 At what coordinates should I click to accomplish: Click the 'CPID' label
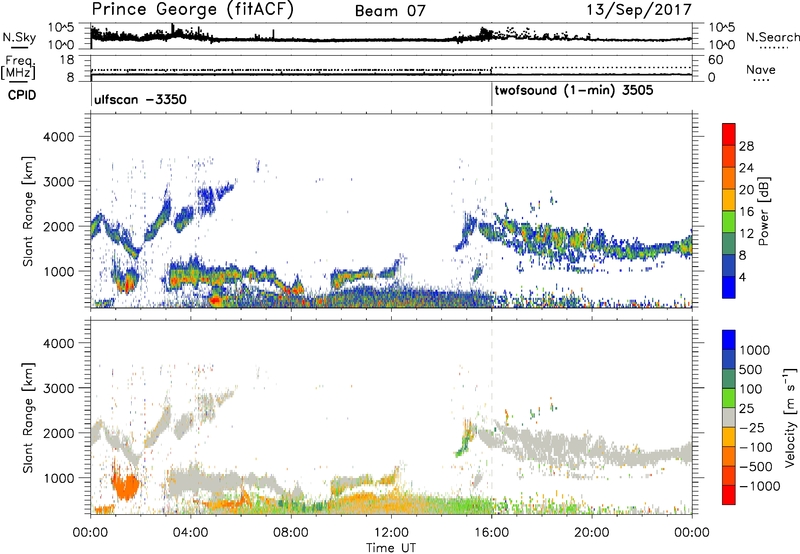22,95
